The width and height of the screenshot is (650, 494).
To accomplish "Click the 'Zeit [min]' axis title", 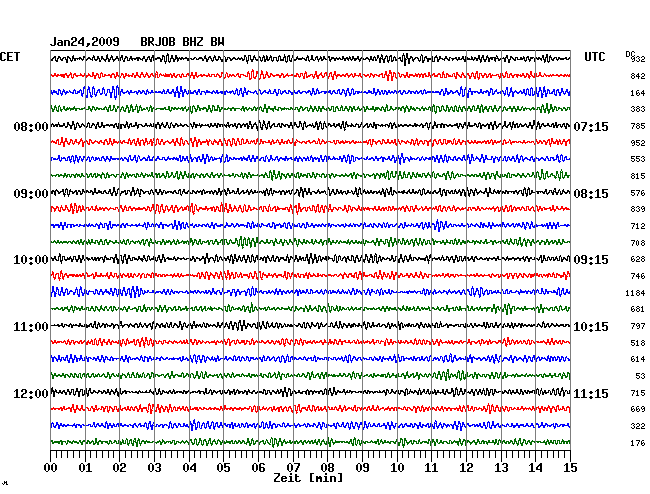I will point(308,478).
